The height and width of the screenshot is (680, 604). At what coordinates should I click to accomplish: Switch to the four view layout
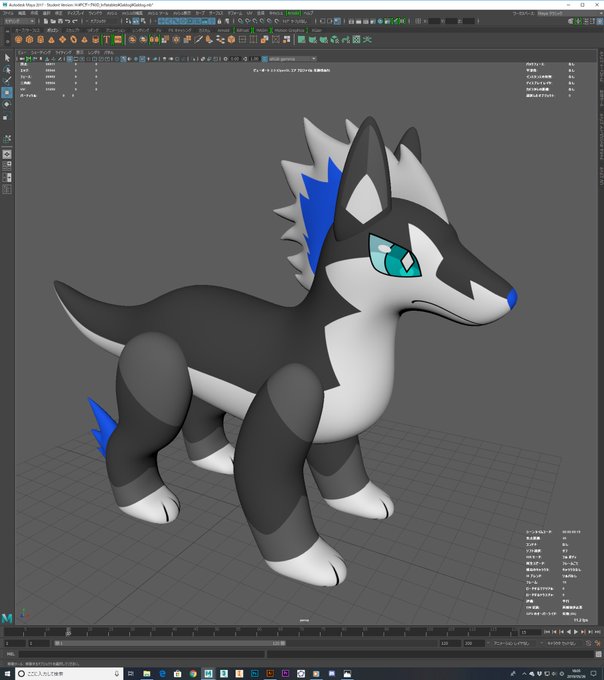[7, 166]
